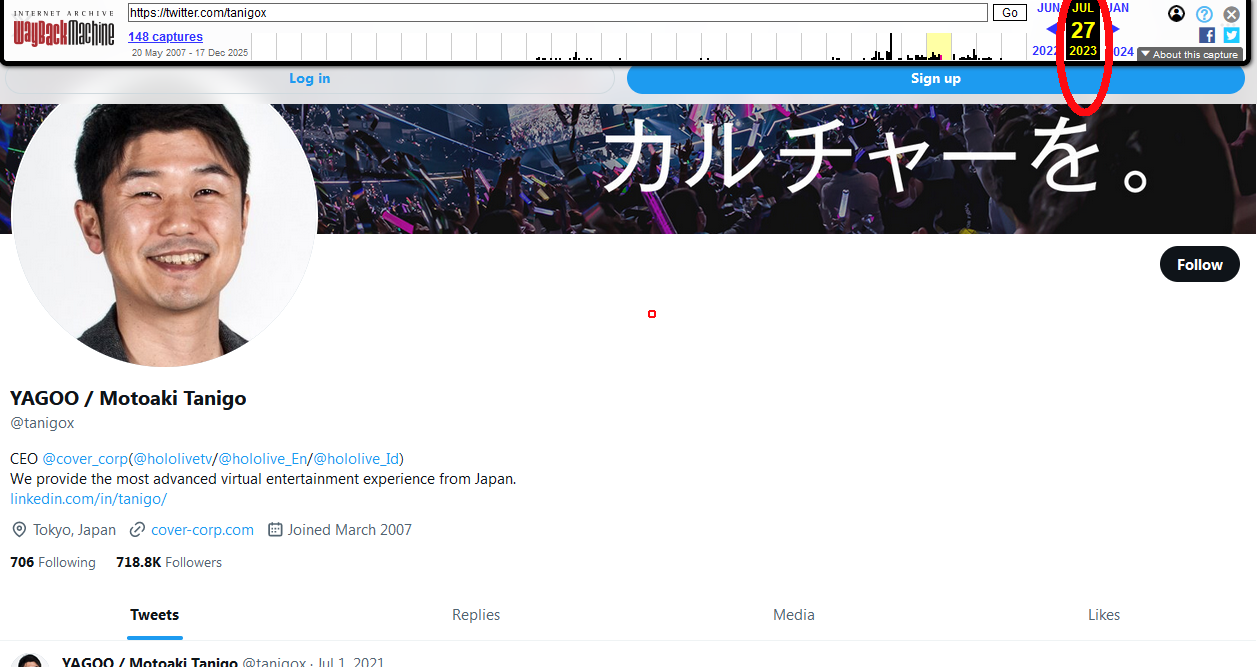Click the Joined March 2007 text

tap(350, 530)
